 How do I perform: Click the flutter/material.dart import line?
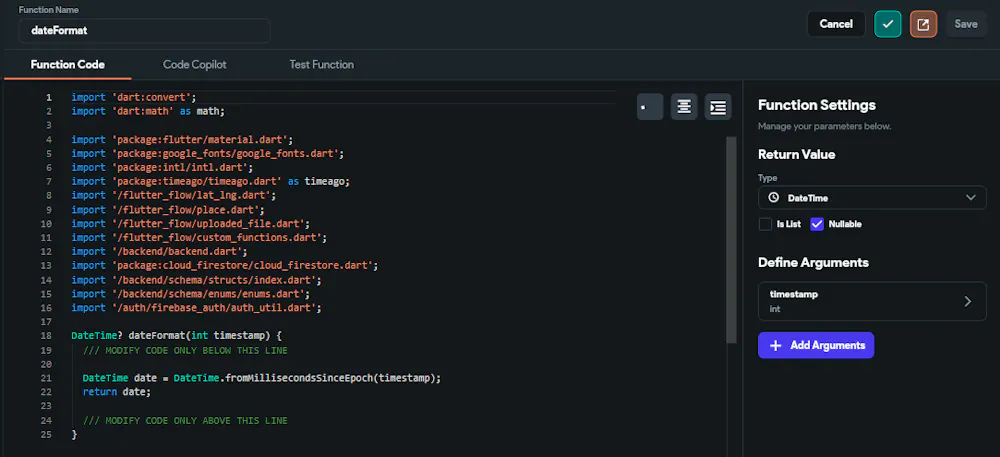click(182, 140)
